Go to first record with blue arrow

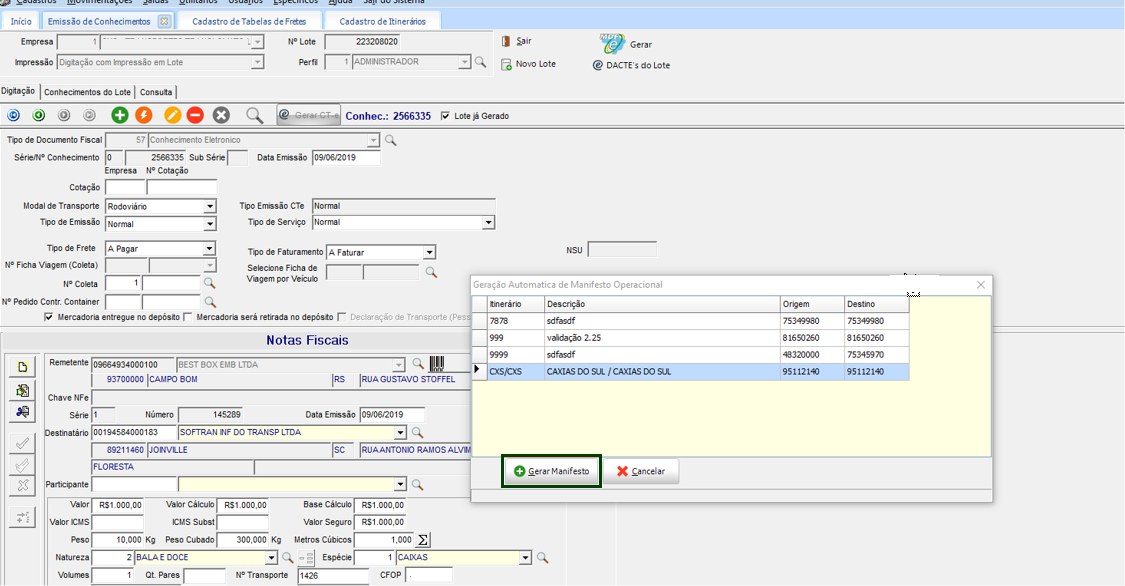click(14, 116)
